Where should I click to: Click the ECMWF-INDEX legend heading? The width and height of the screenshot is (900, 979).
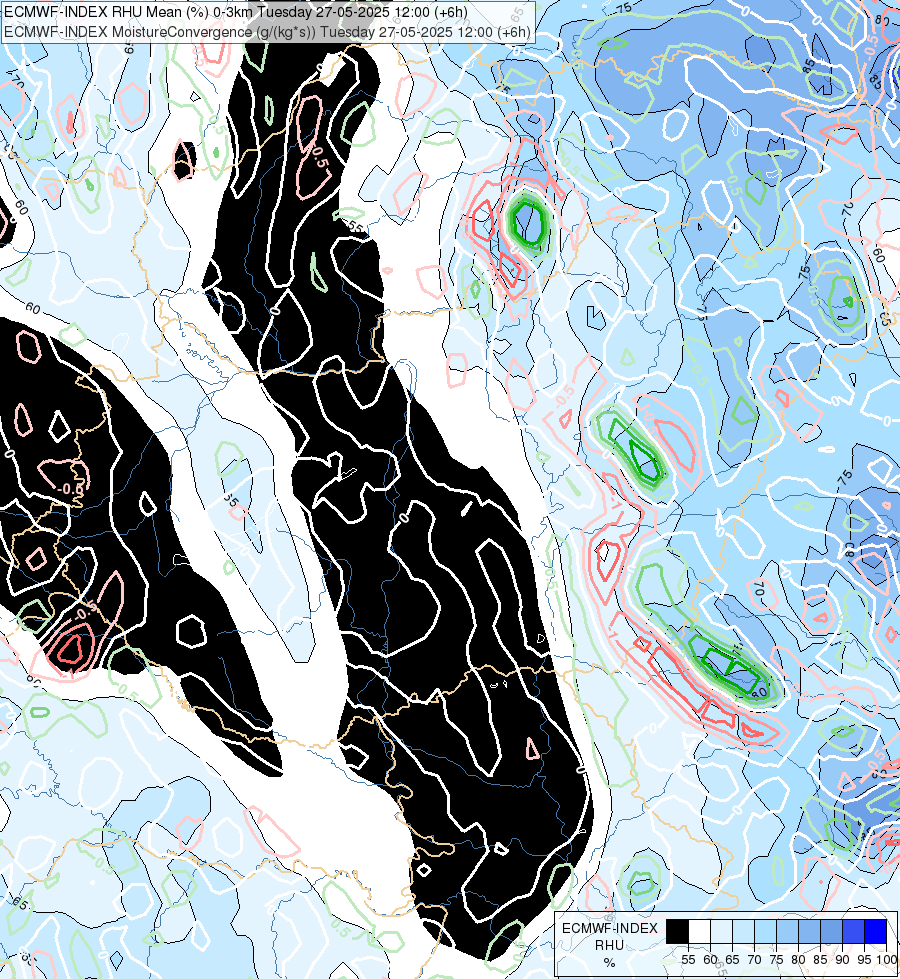(610, 928)
